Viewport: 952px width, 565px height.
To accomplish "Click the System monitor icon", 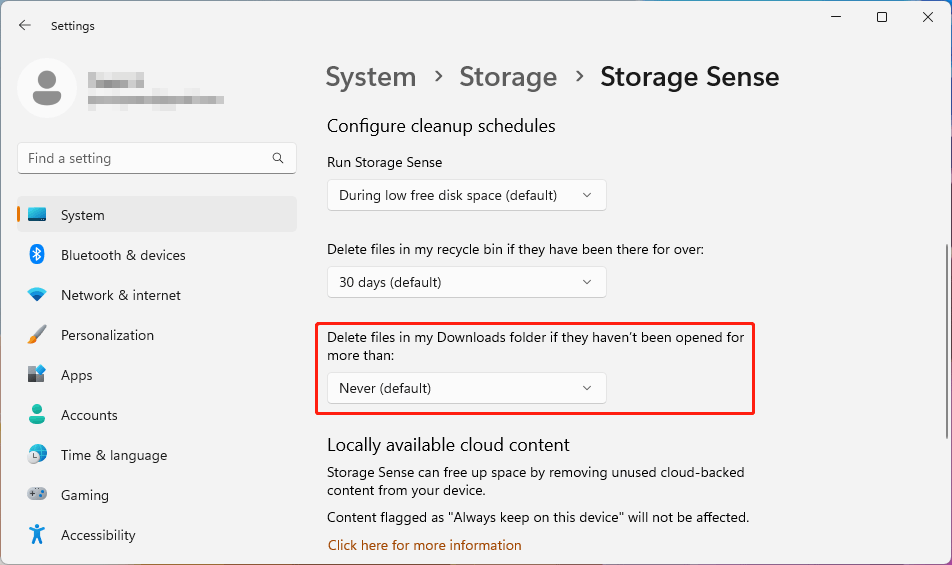I will click(37, 215).
